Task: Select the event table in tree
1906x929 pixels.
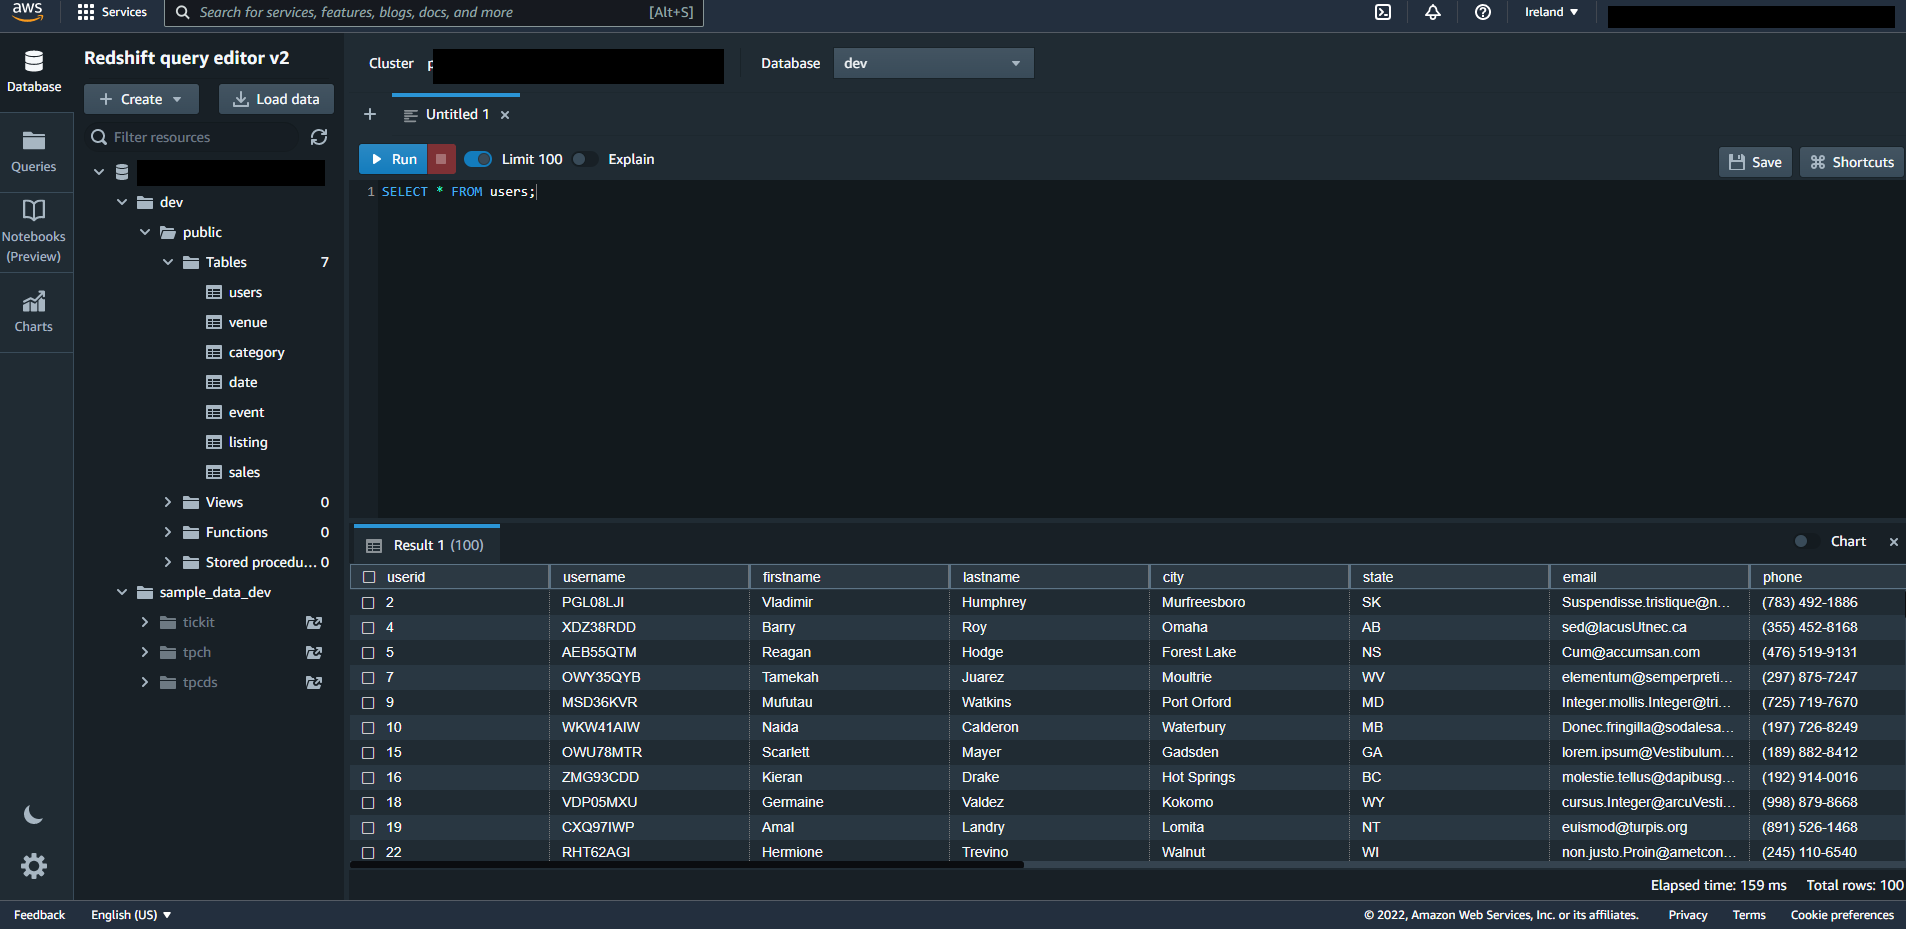Action: tap(246, 412)
